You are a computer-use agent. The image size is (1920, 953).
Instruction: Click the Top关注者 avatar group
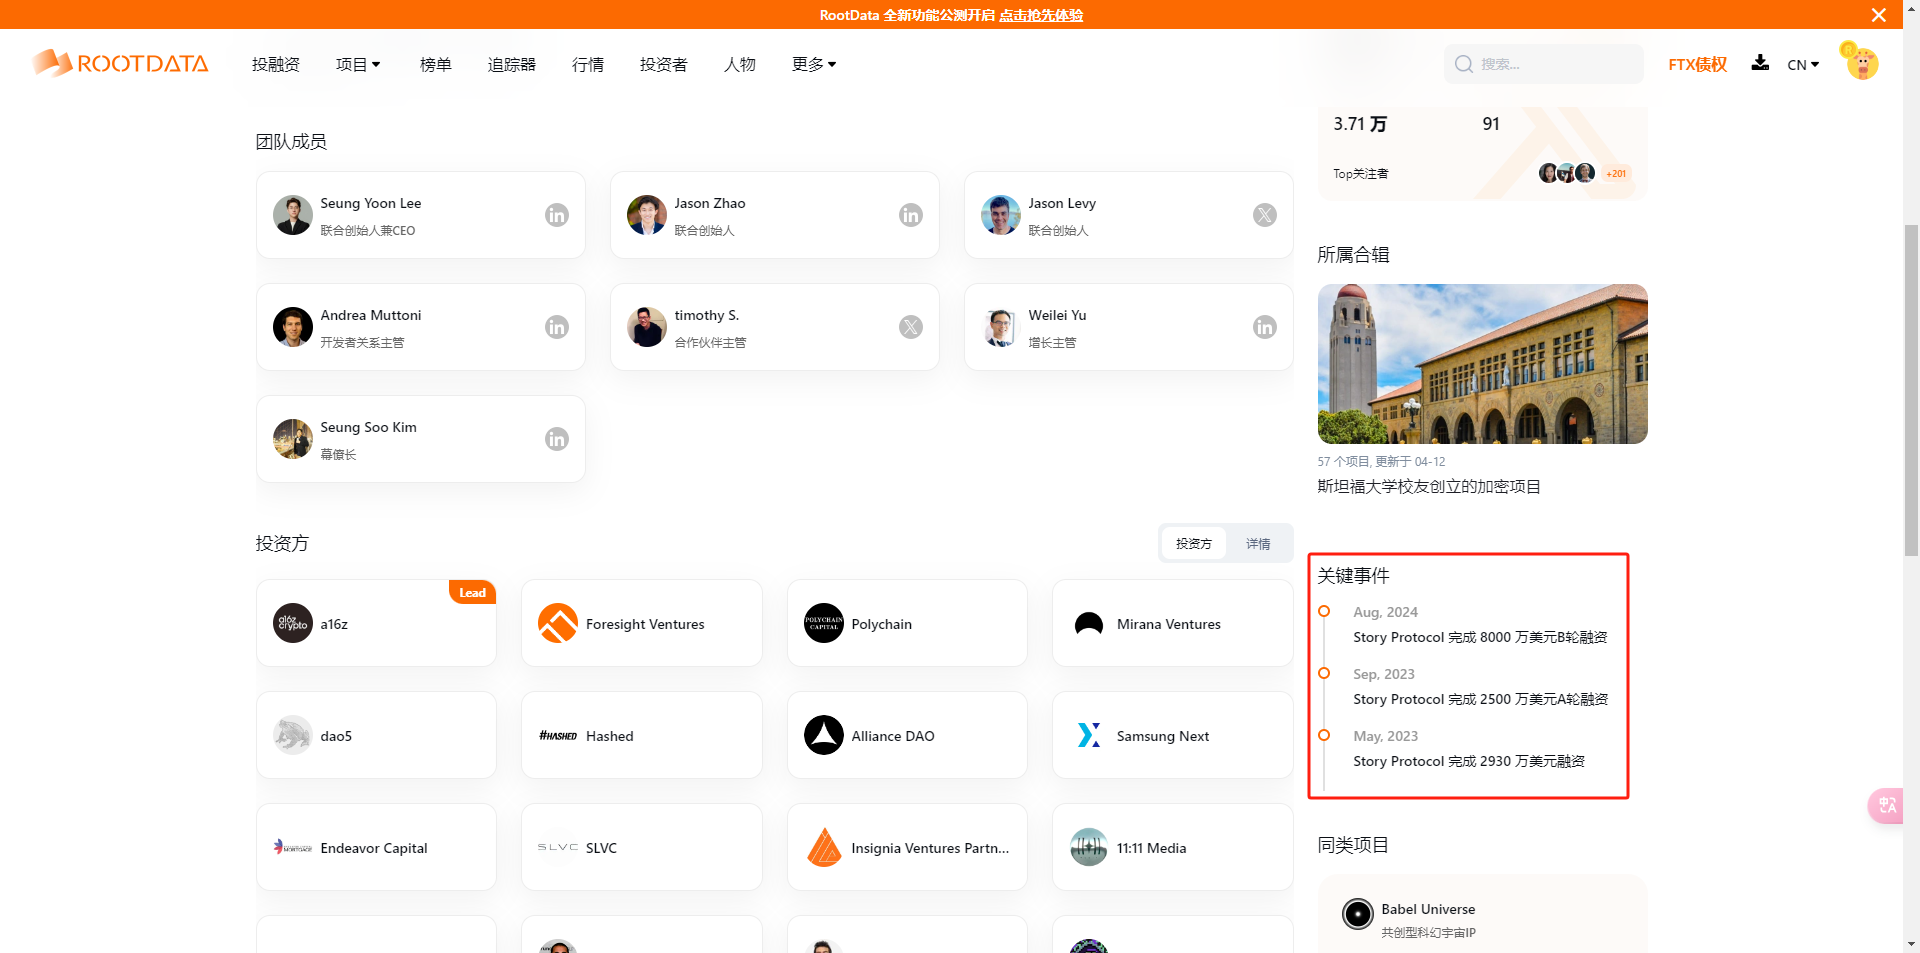pos(1567,173)
